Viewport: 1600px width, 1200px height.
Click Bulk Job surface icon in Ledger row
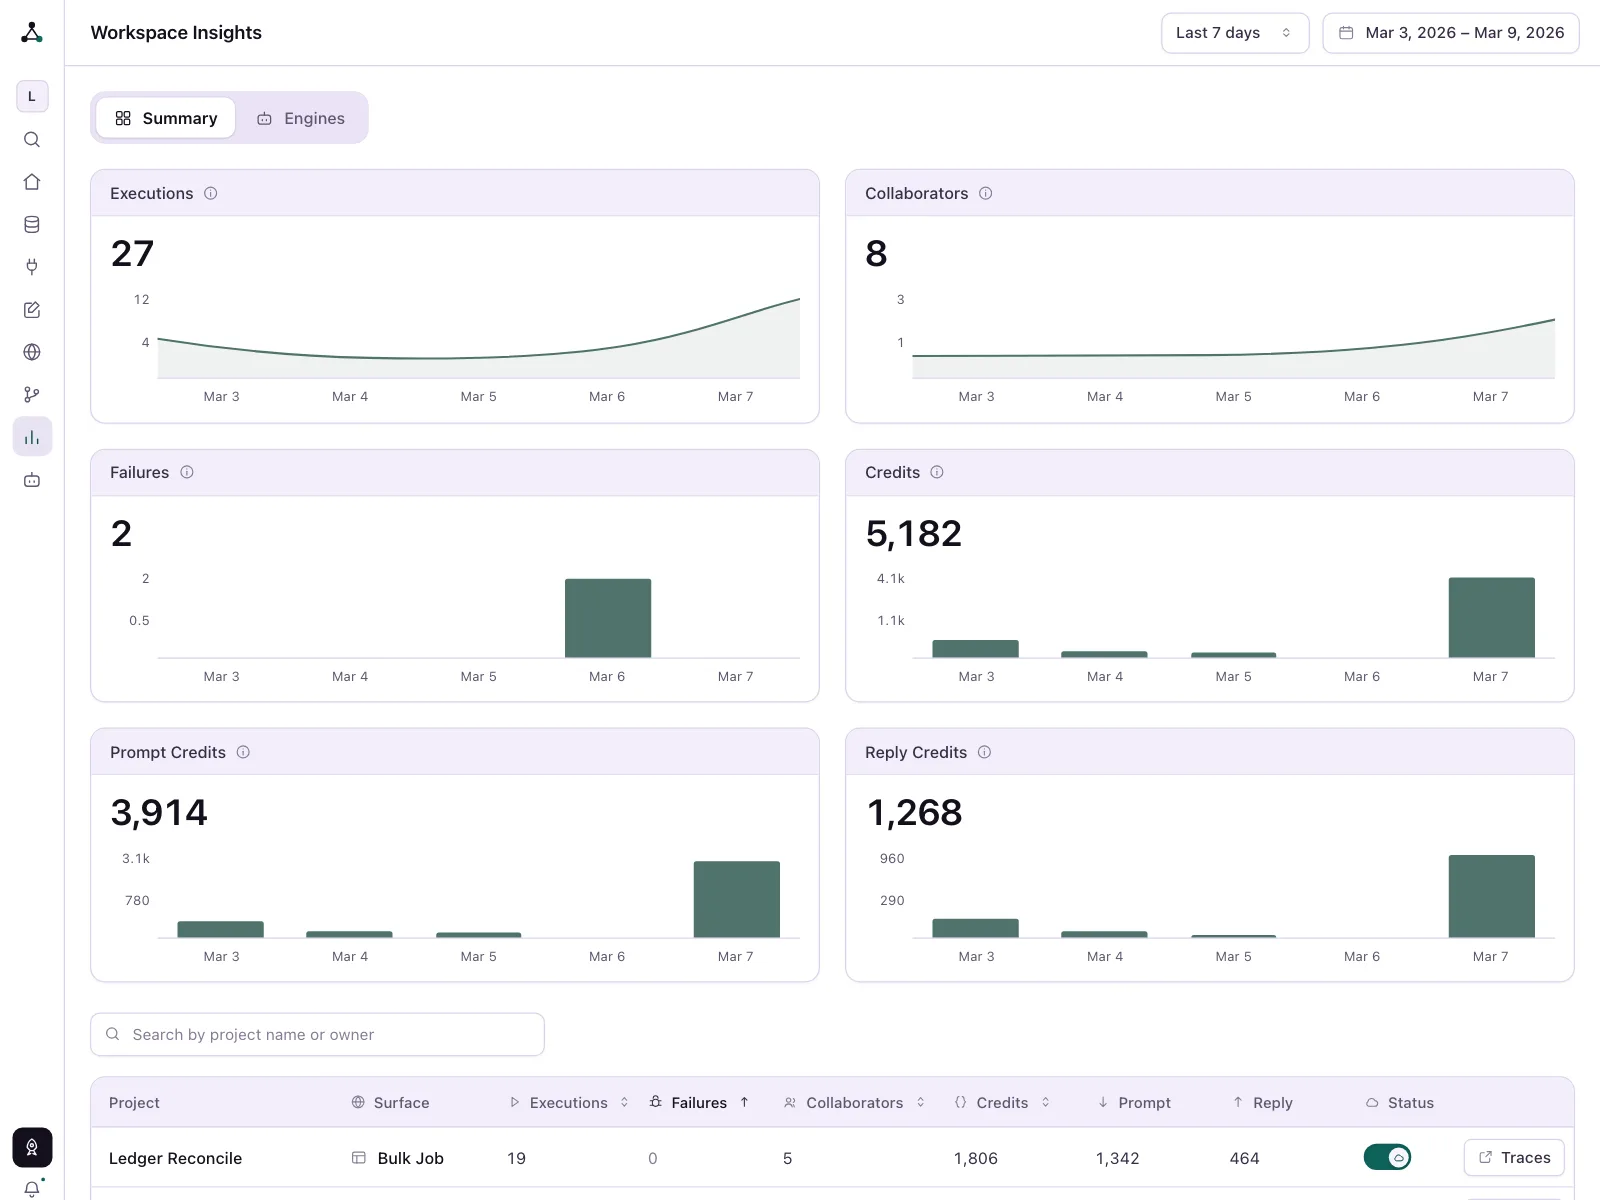pos(358,1158)
